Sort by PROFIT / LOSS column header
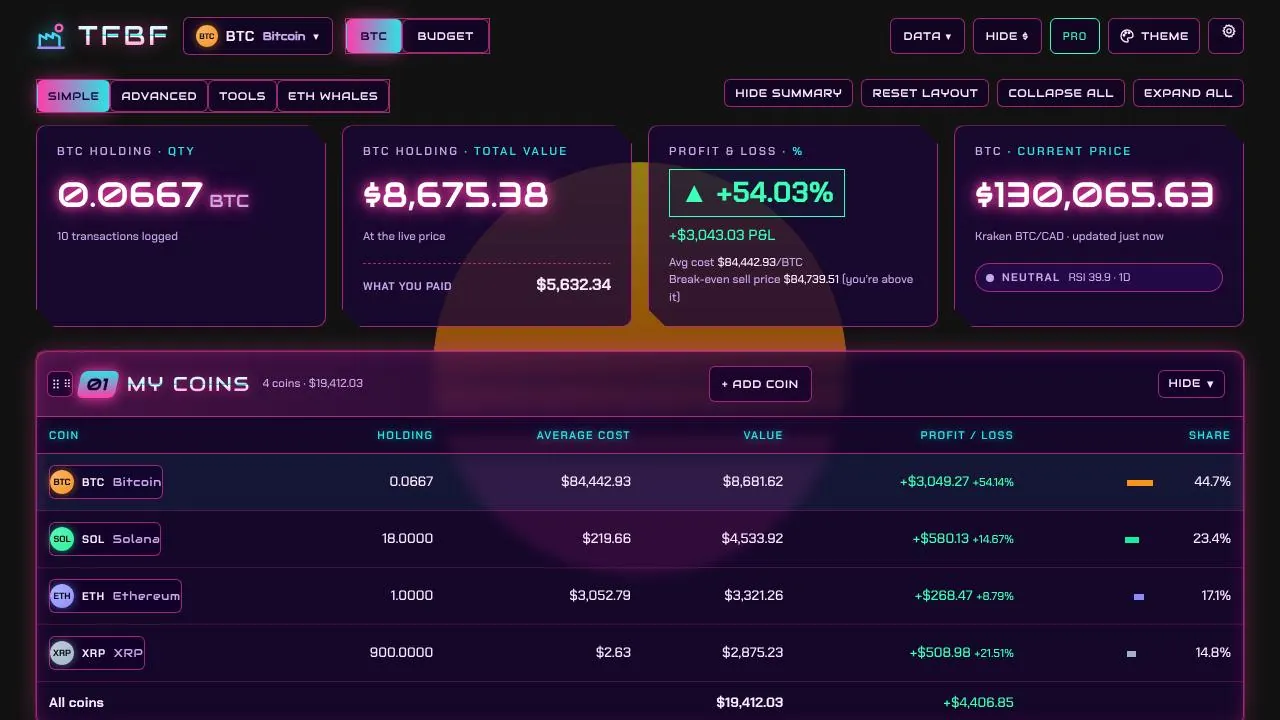 [967, 435]
